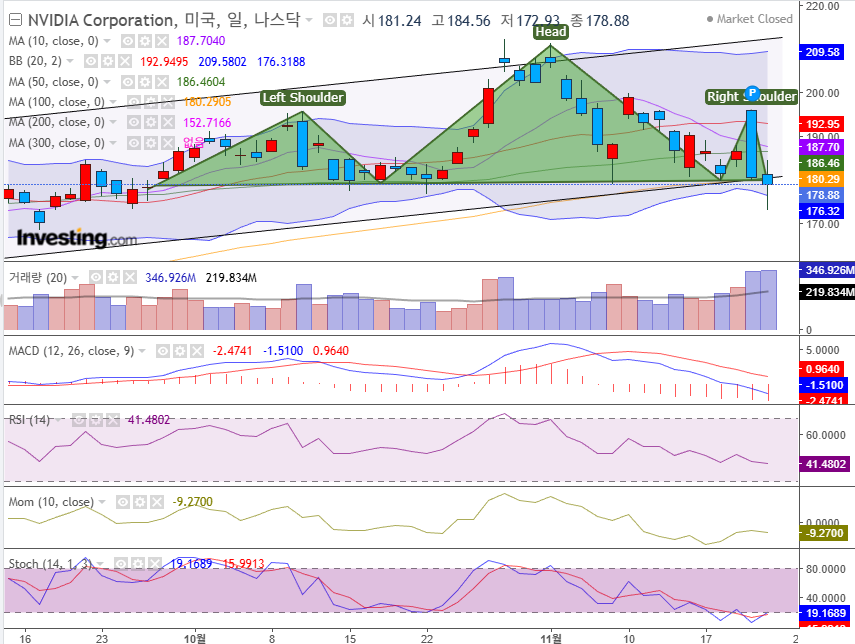Hide the Mom (10, close) line

pos(123,502)
